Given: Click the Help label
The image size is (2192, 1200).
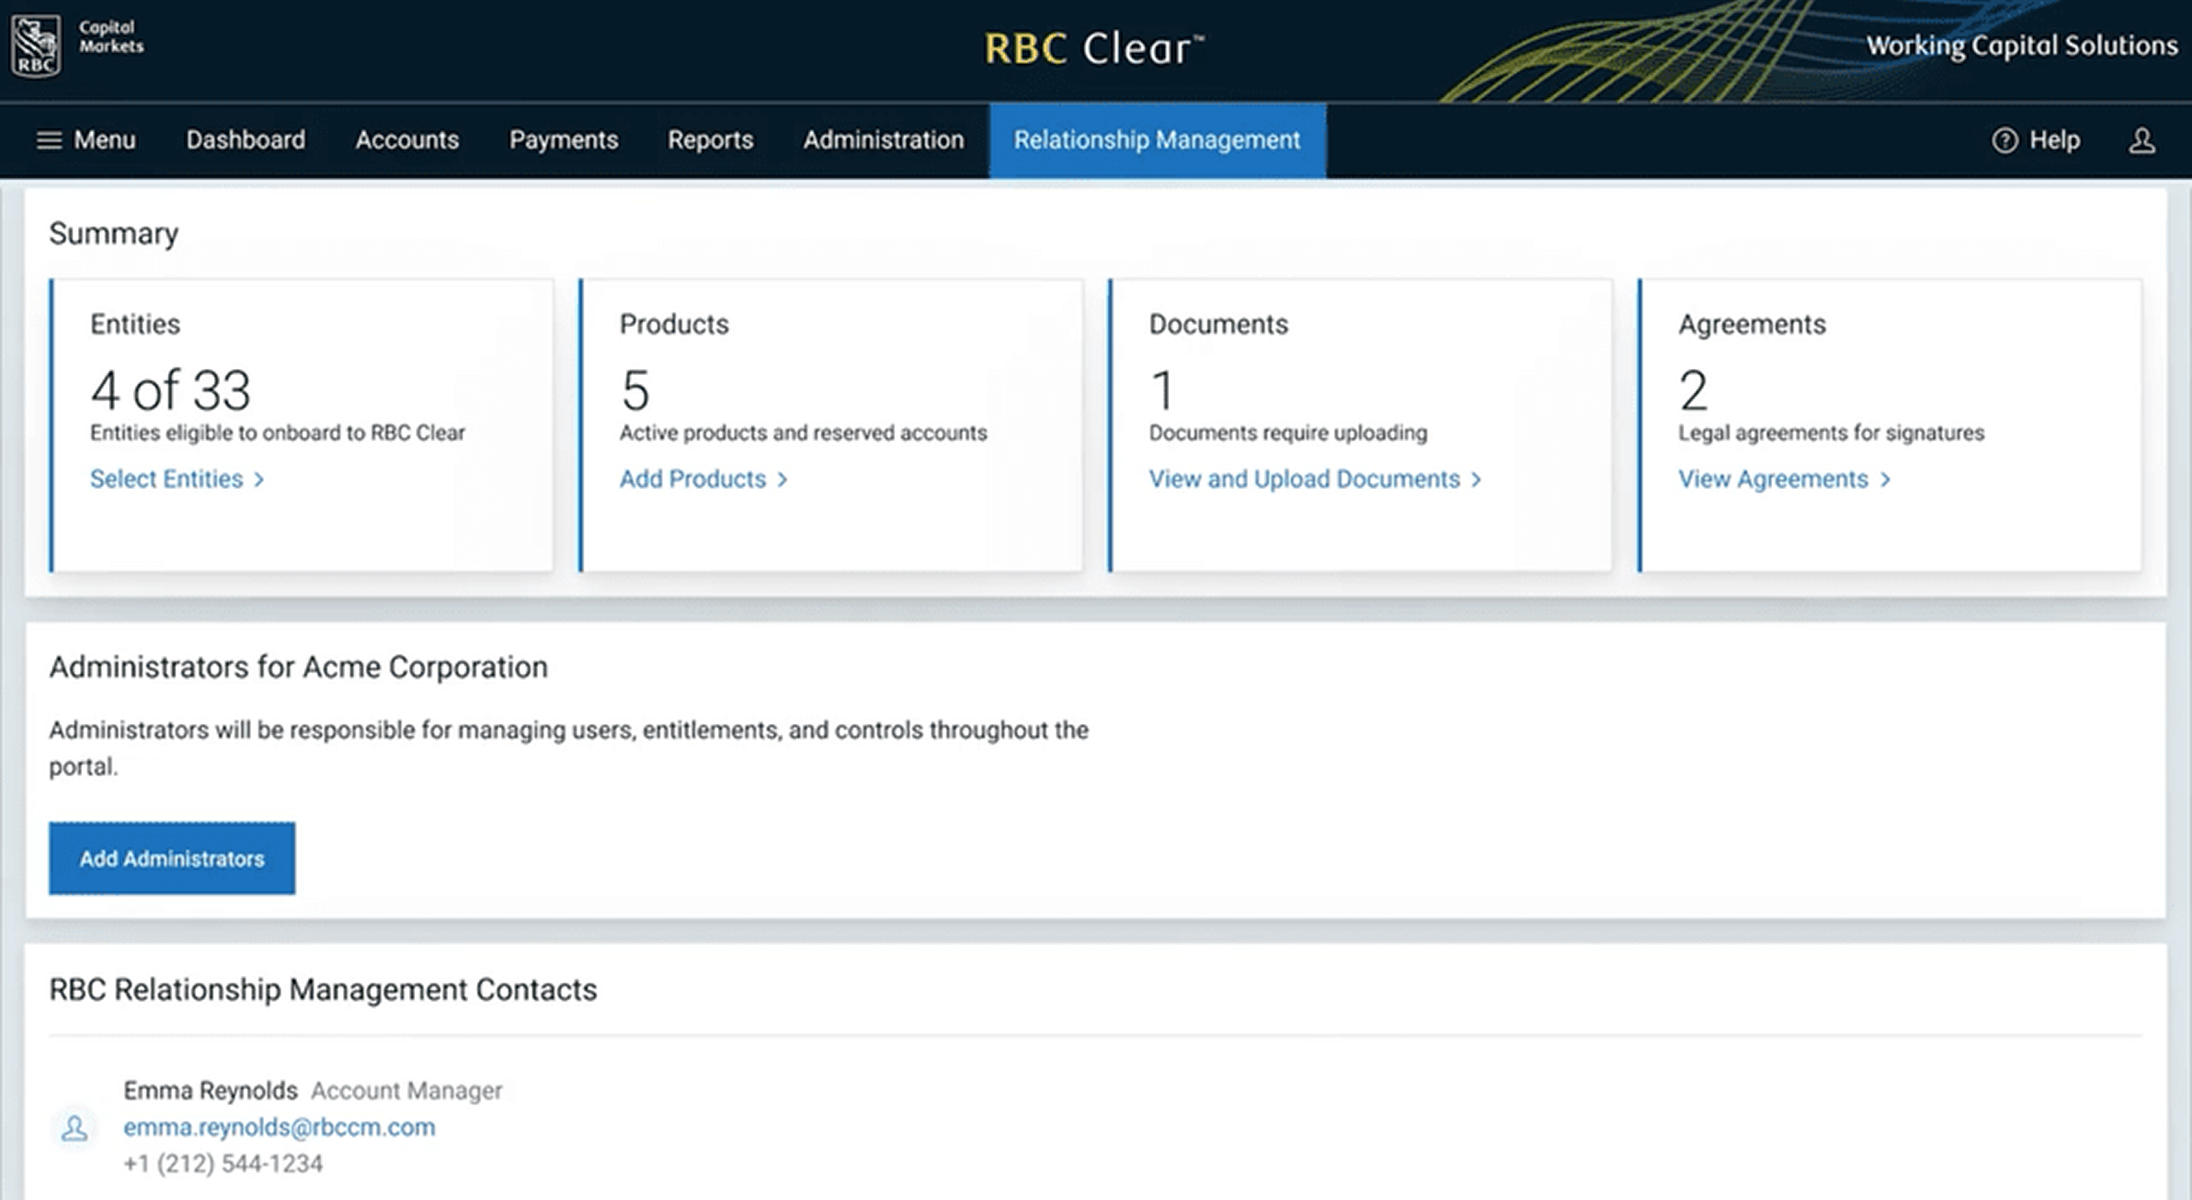Looking at the screenshot, I should [2055, 140].
